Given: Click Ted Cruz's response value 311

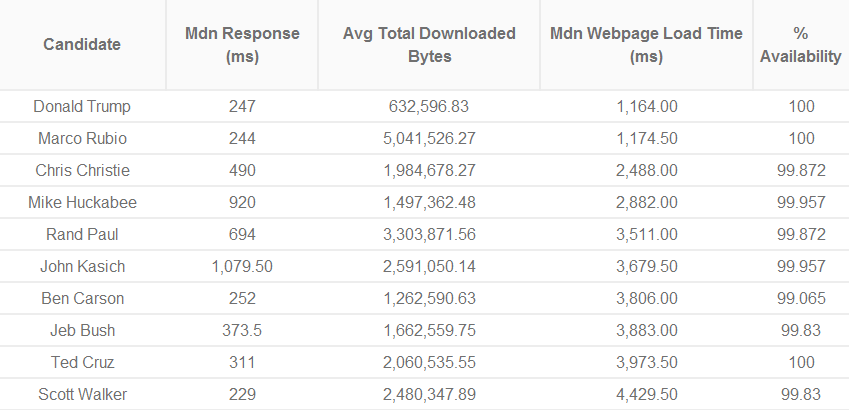Looking at the screenshot, I should [242, 362].
